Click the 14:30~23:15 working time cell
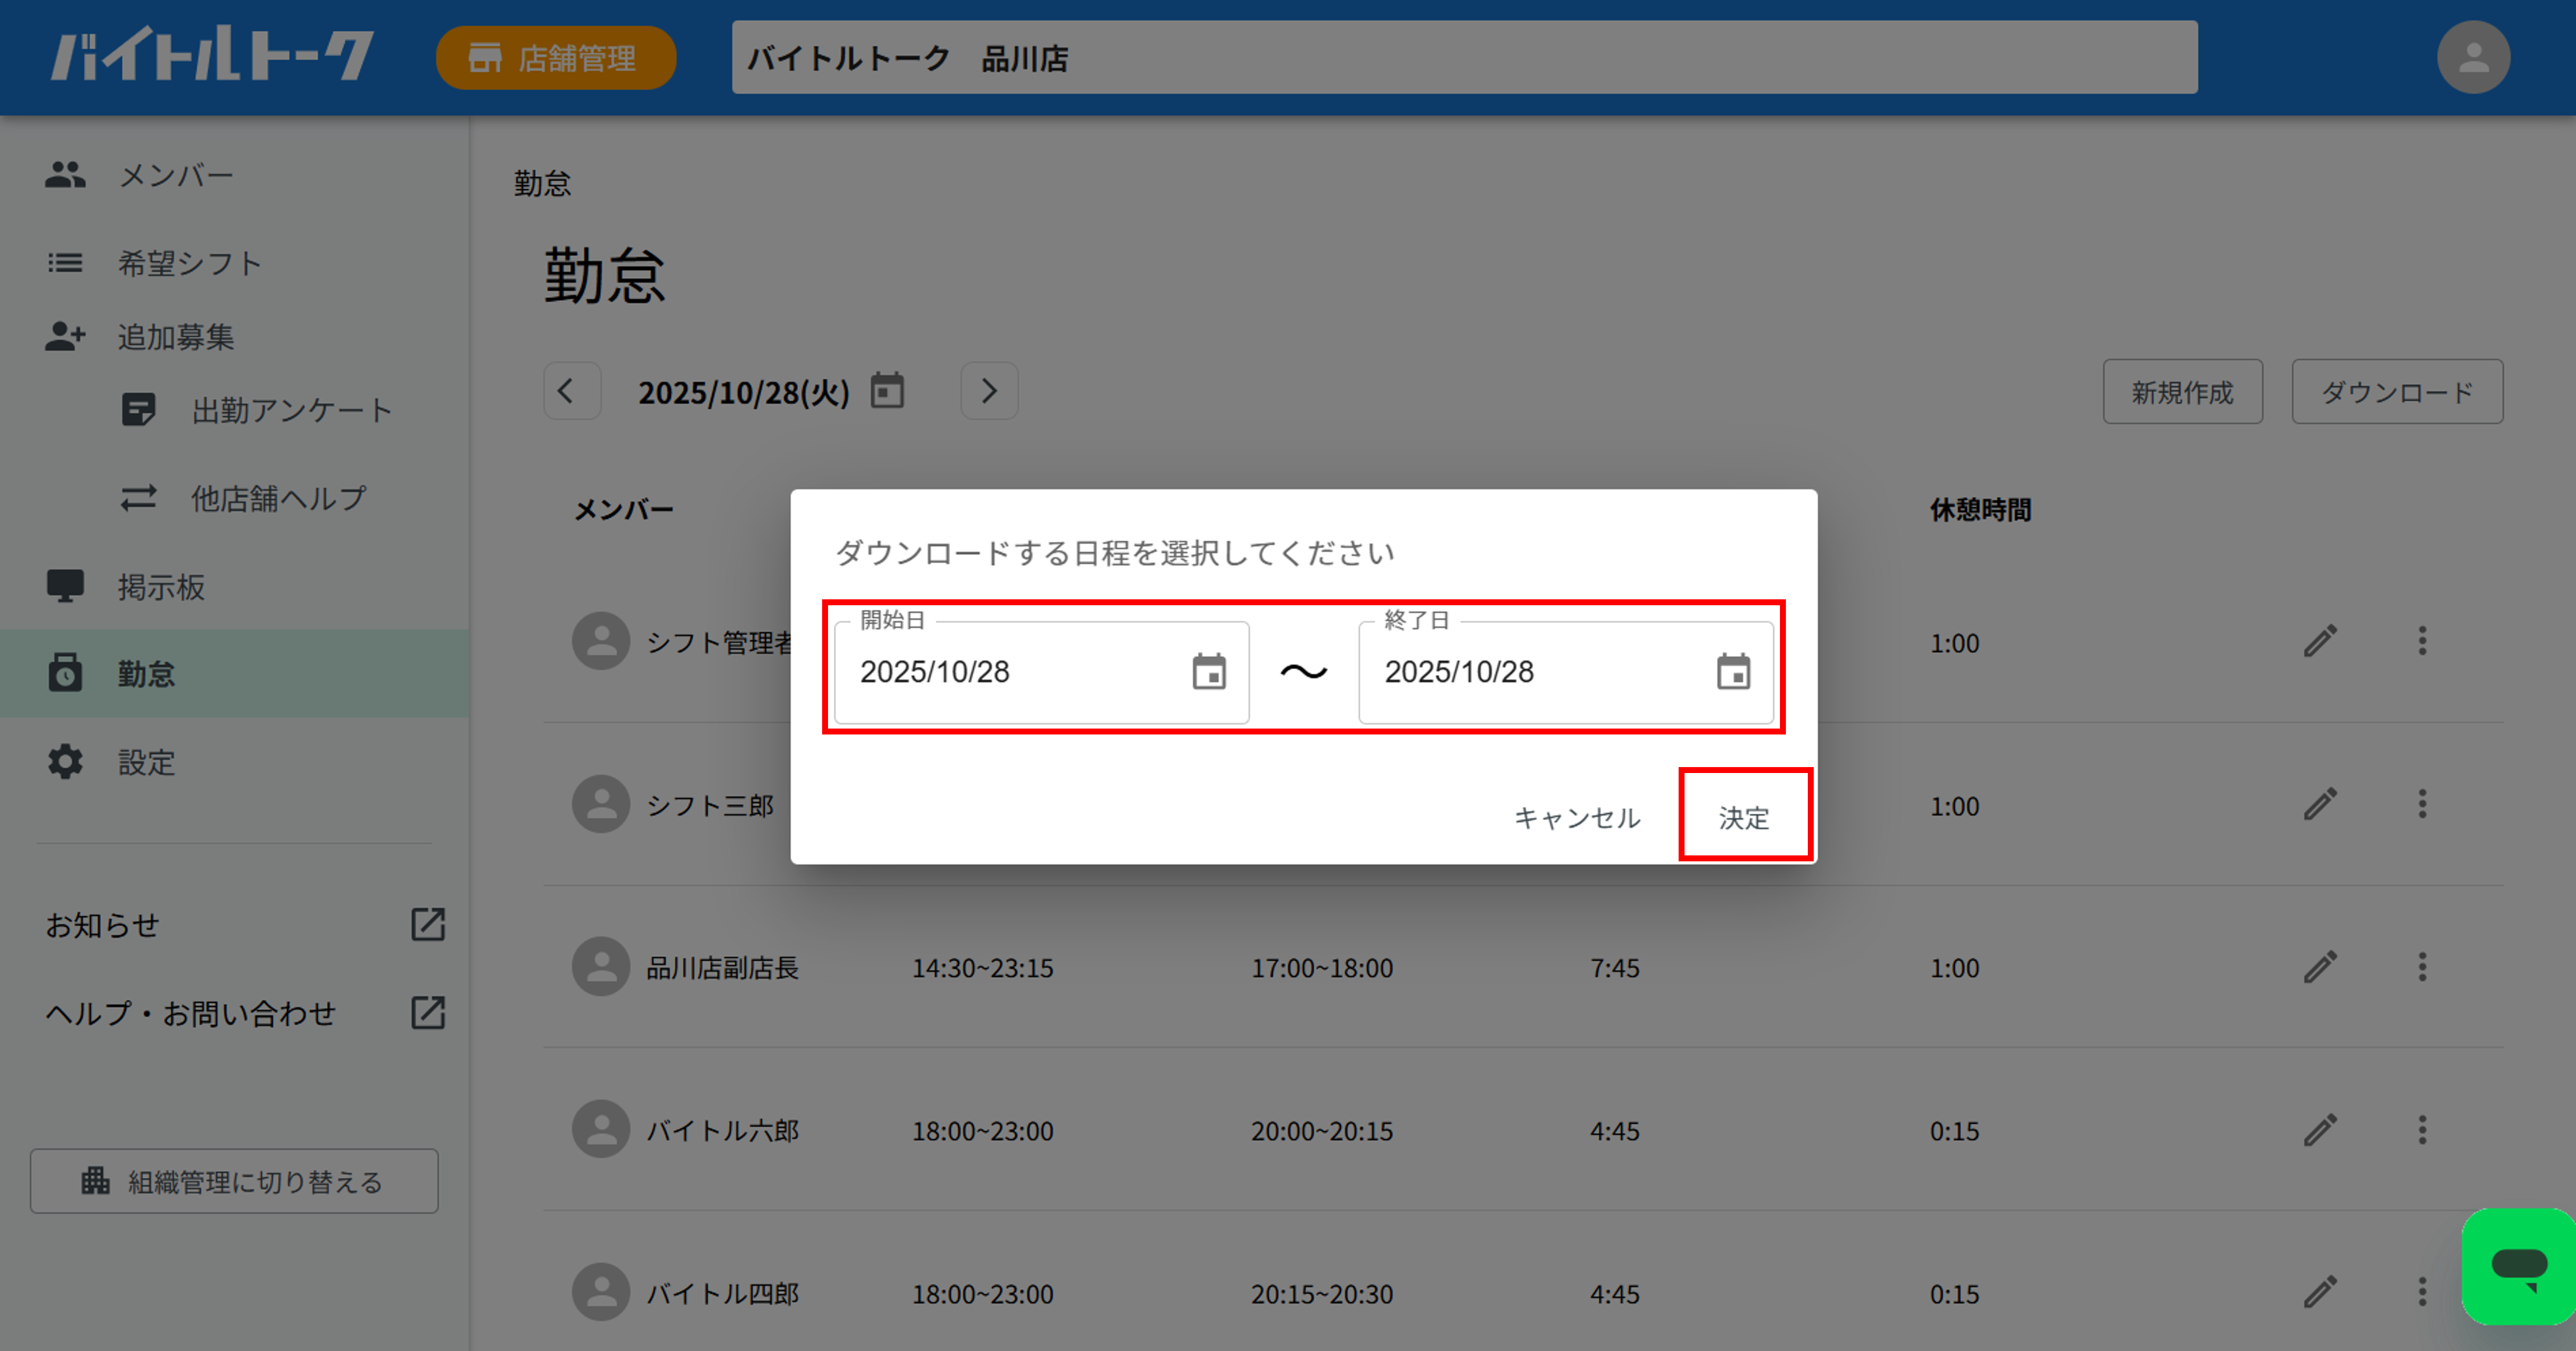 (982, 968)
